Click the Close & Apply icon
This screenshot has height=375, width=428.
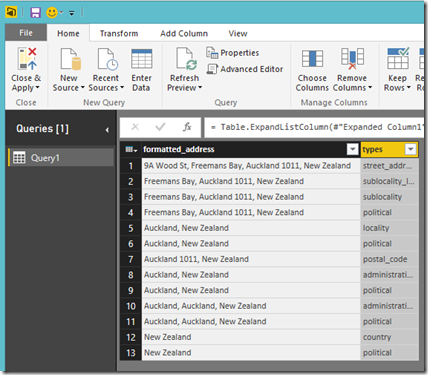26,59
